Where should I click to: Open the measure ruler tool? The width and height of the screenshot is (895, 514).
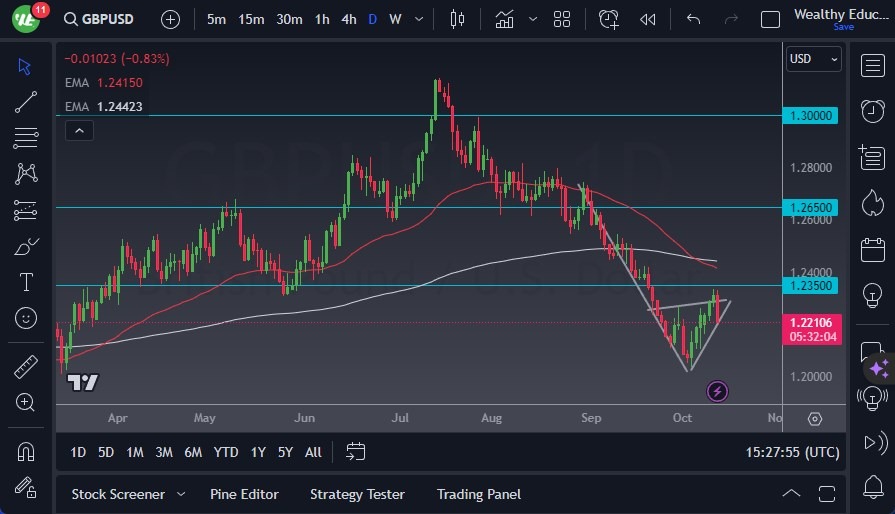[x=27, y=366]
